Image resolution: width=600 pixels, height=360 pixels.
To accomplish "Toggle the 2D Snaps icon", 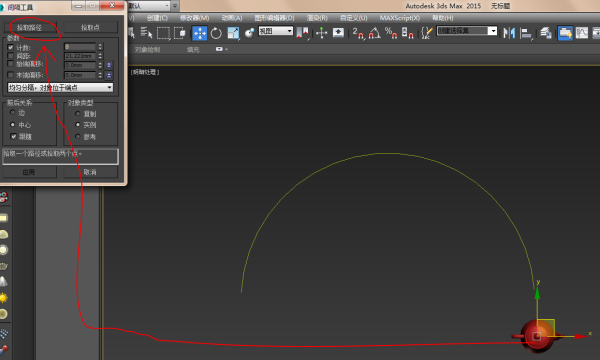I will pyautogui.click(x=358, y=33).
